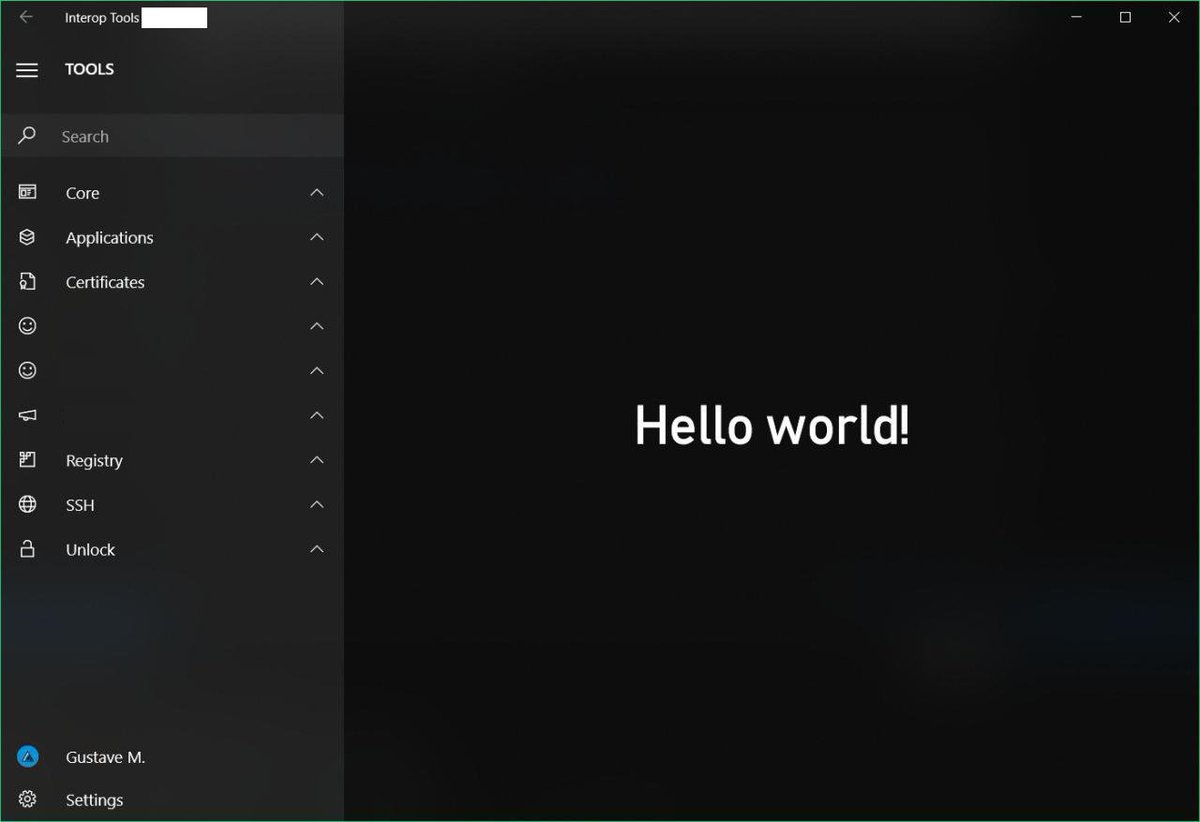Click the Applications package icon
This screenshot has height=822, width=1200.
coord(27,237)
